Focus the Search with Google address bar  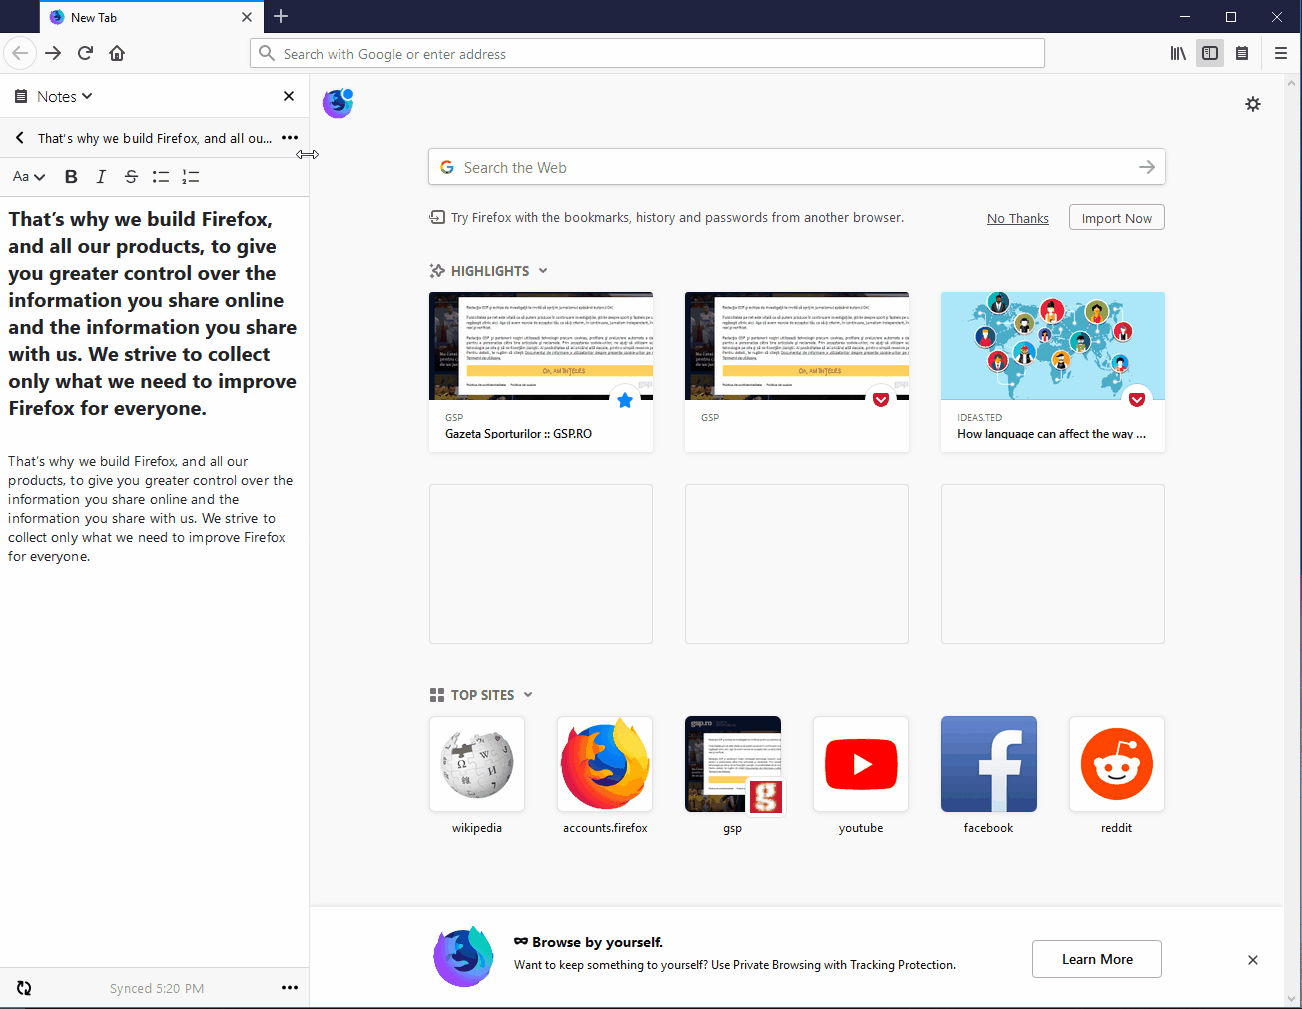[647, 53]
